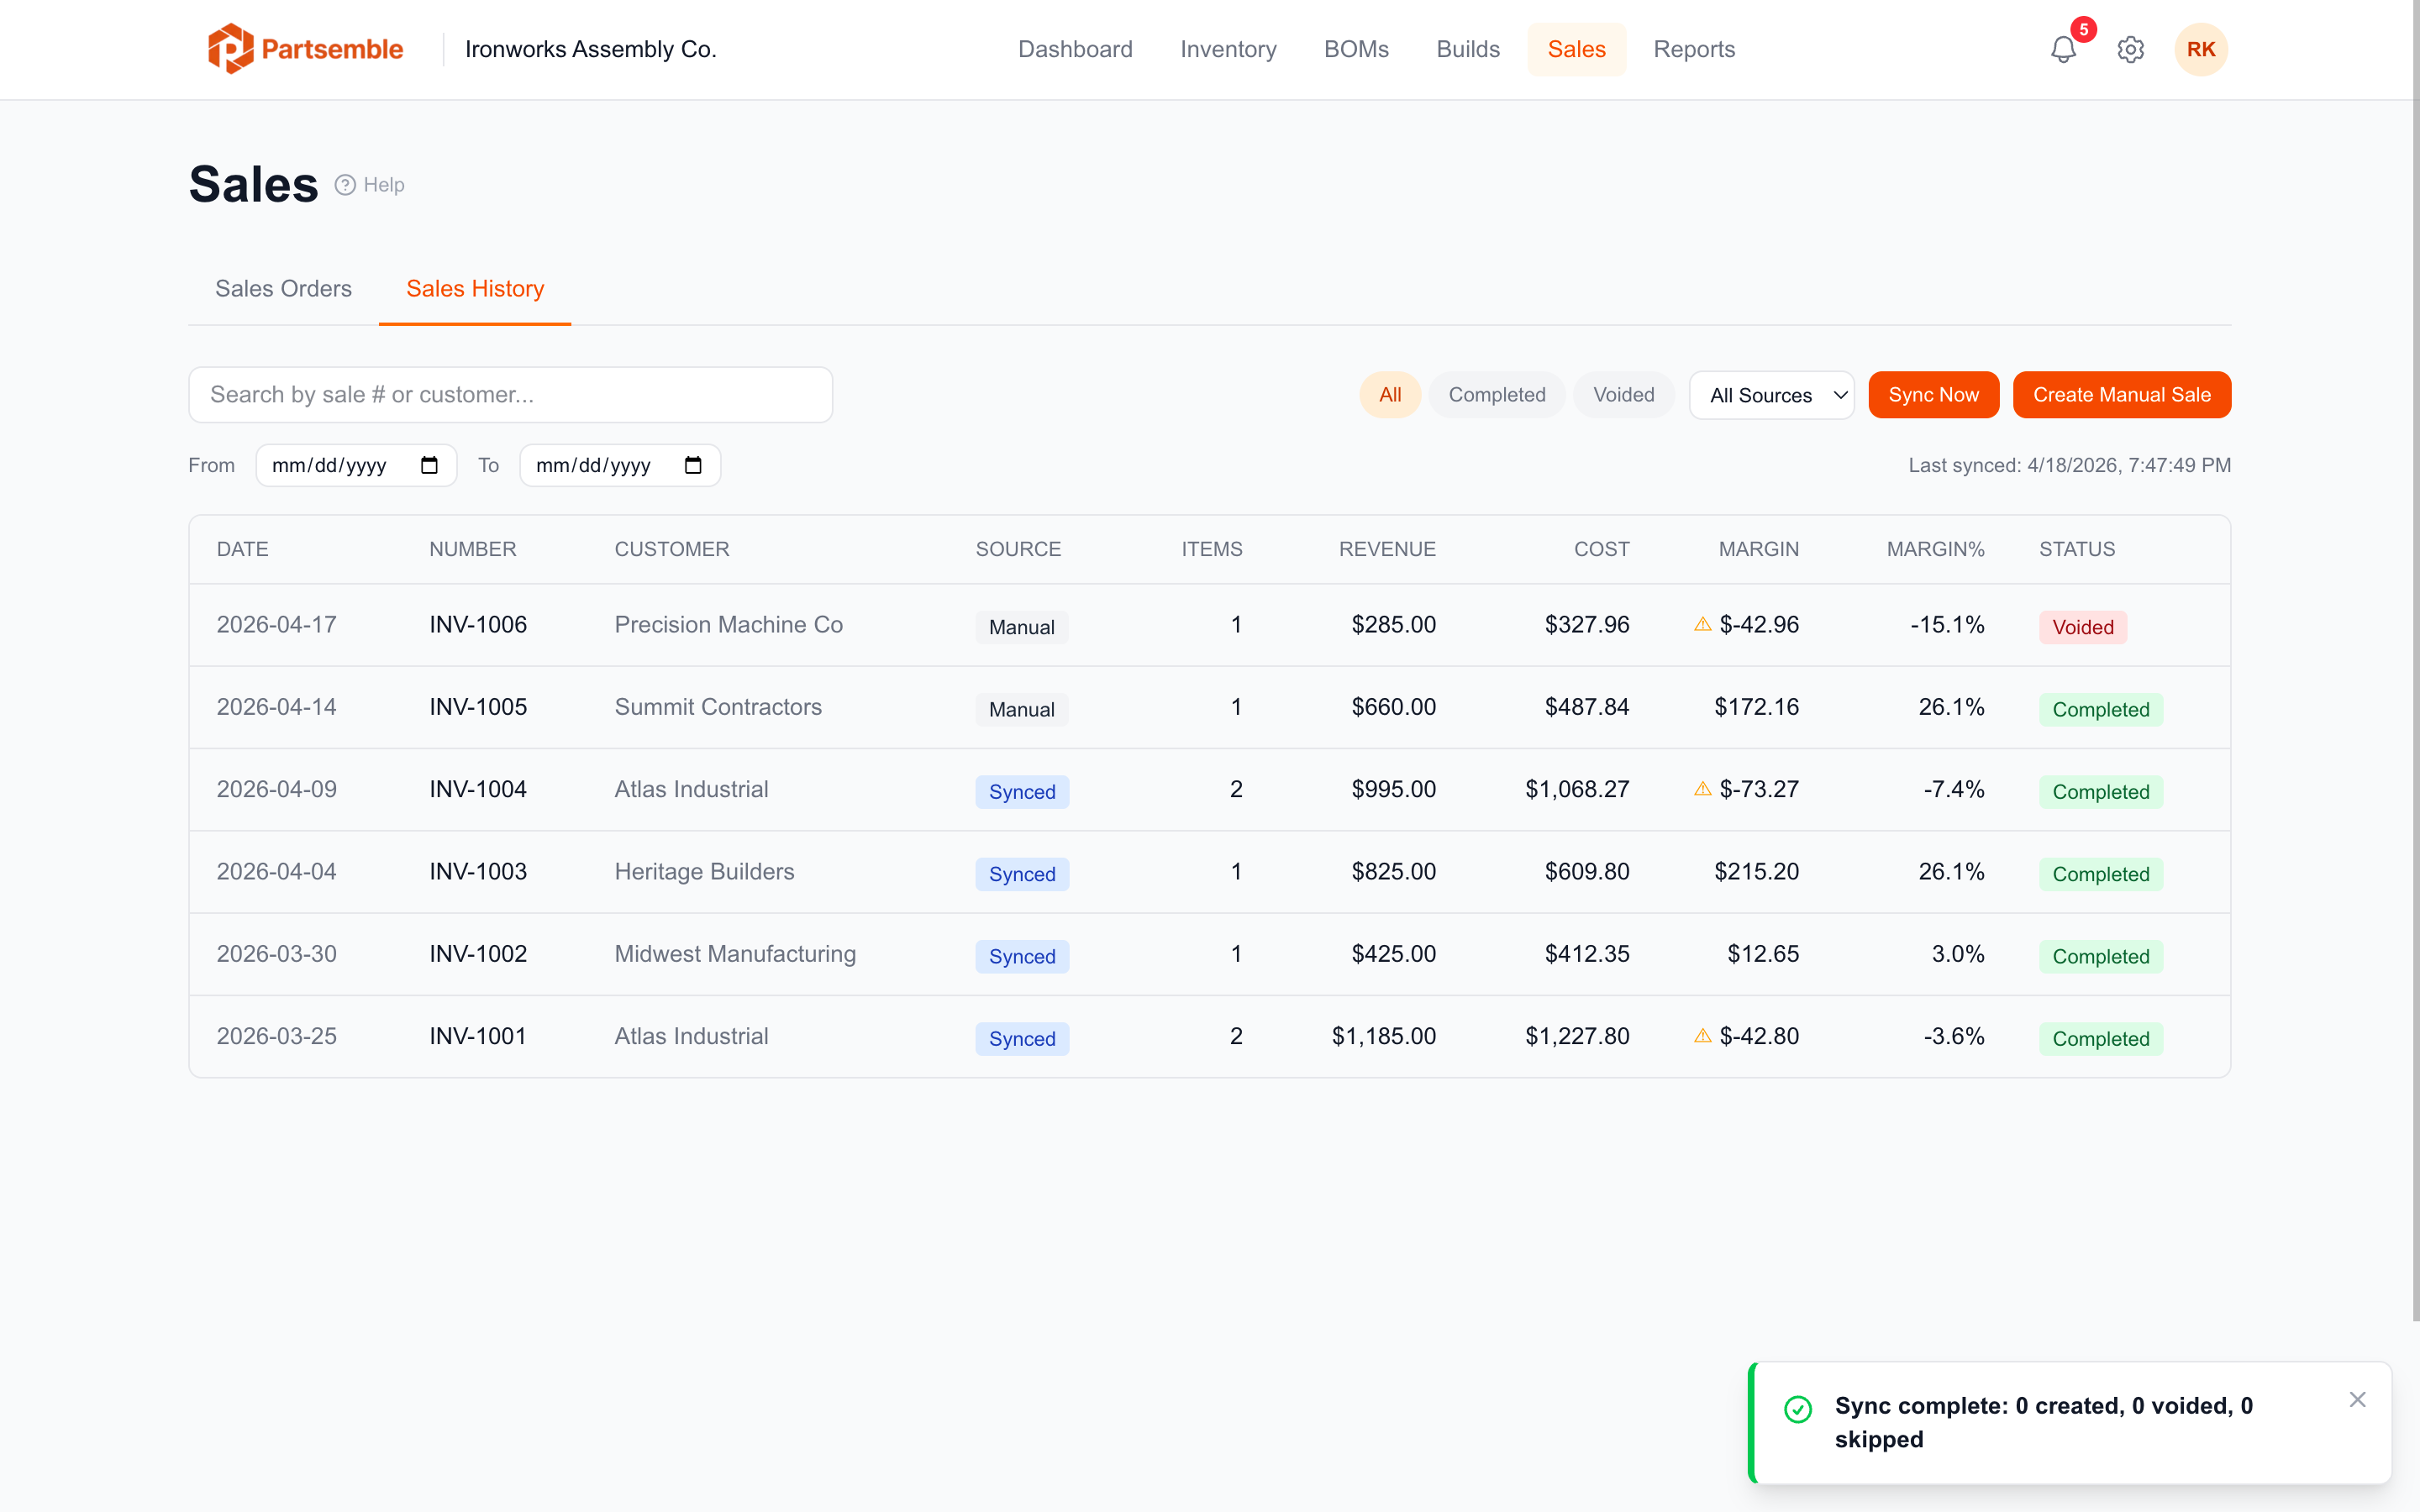Open the RK user avatar menu
The image size is (2420, 1512).
(2200, 49)
